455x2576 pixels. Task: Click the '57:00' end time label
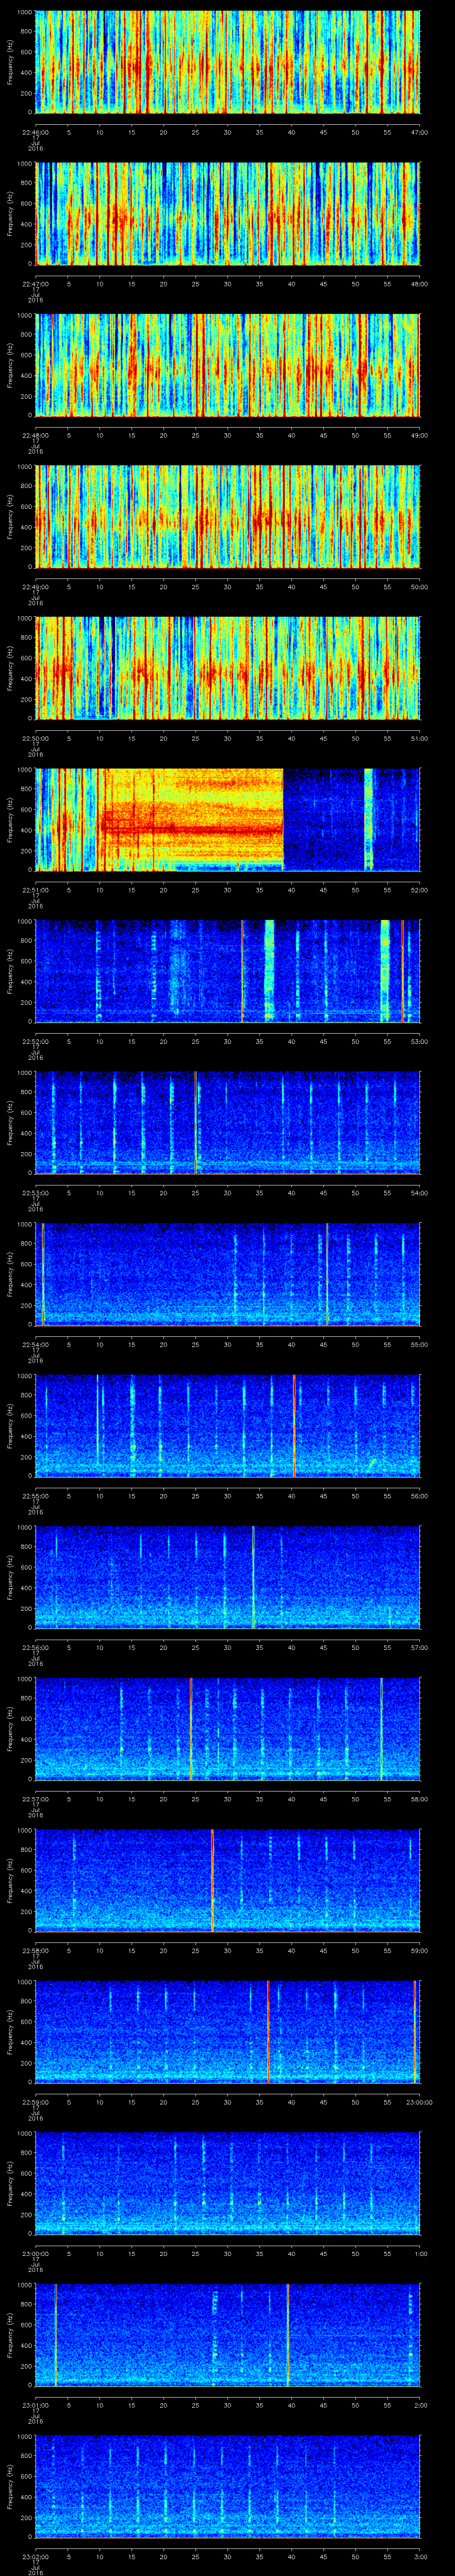(x=419, y=1647)
